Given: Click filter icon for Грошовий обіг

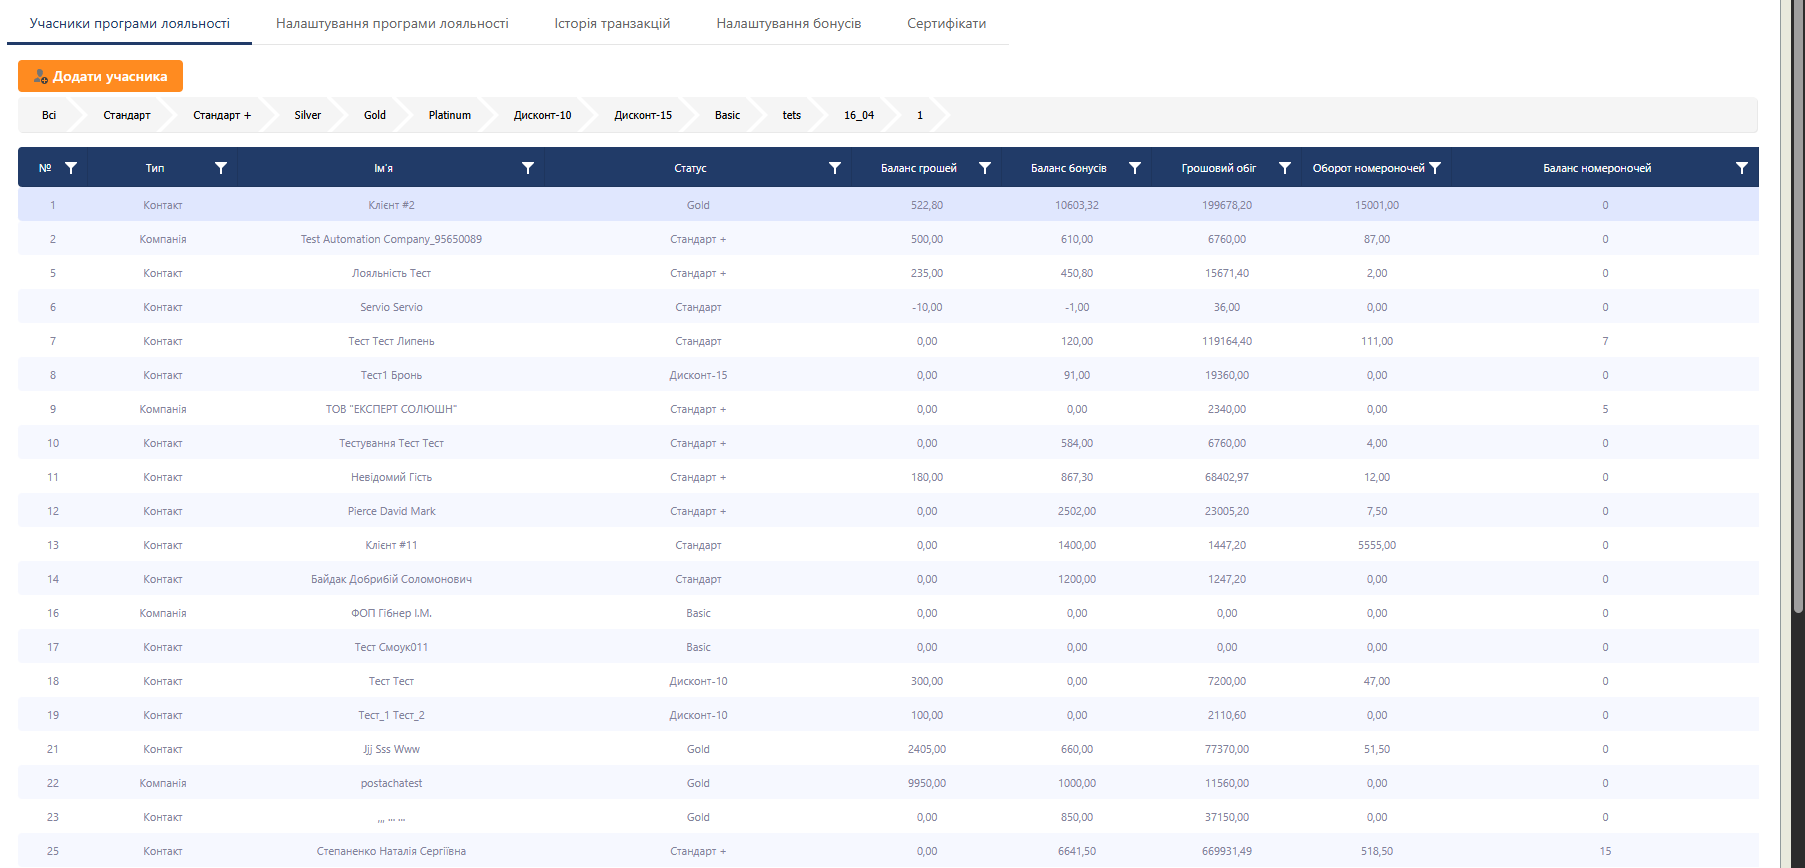Looking at the screenshot, I should [1285, 168].
